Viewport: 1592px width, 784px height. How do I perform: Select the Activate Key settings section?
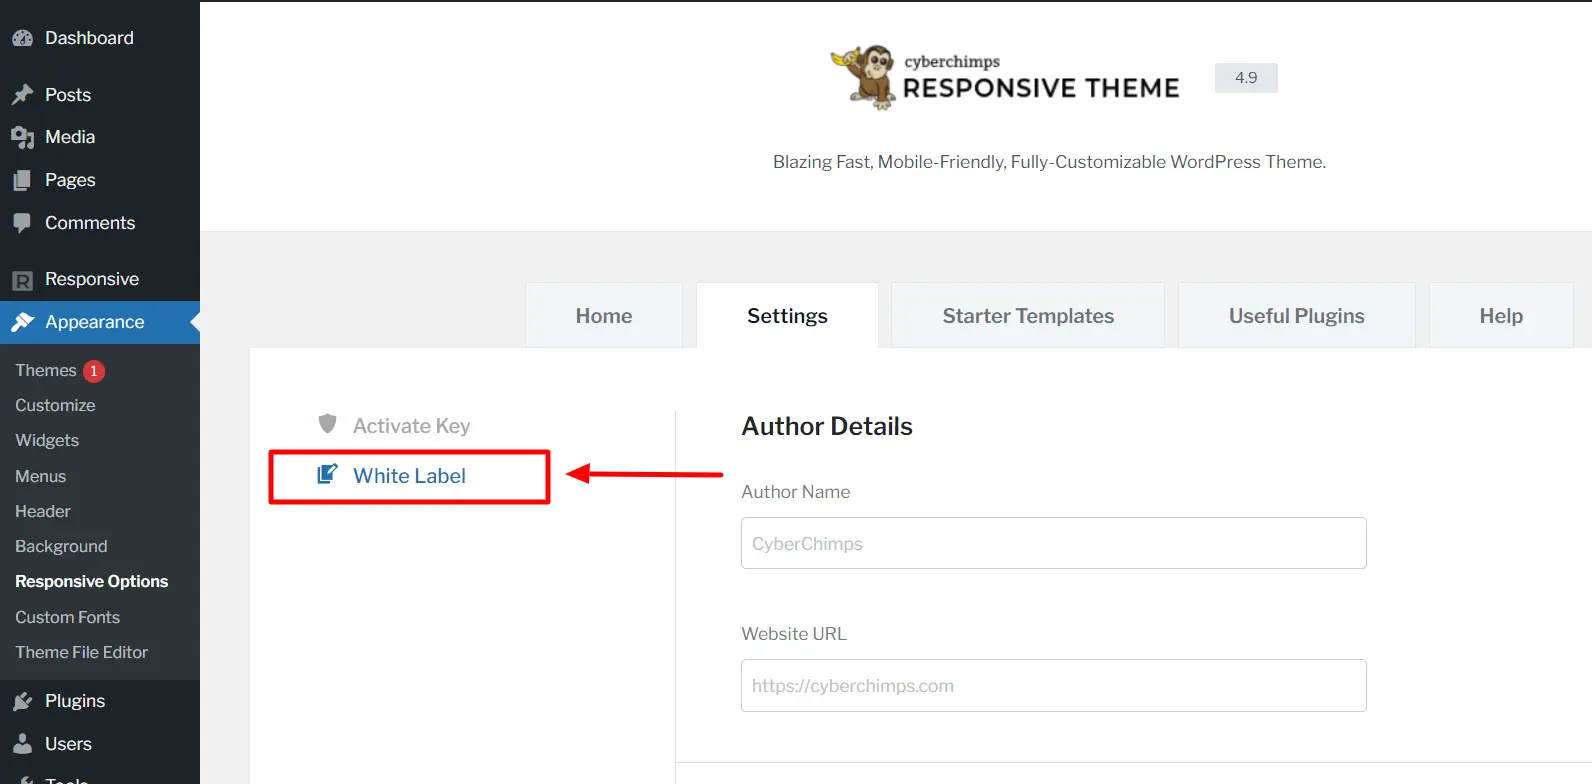pos(411,426)
